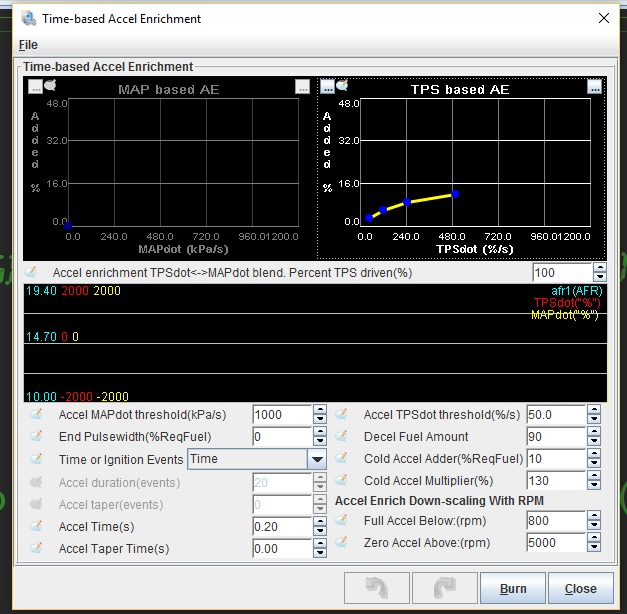The height and width of the screenshot is (614, 627).
Task: Click the Accel TPSdot threshold input field
Action: [555, 414]
